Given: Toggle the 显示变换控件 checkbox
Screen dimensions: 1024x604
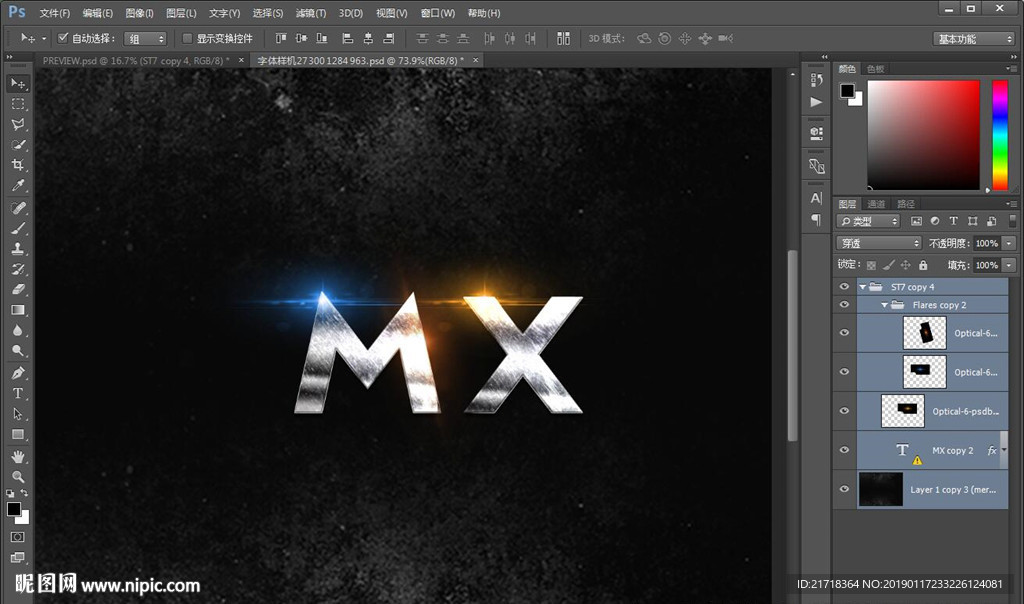Looking at the screenshot, I should click(187, 38).
